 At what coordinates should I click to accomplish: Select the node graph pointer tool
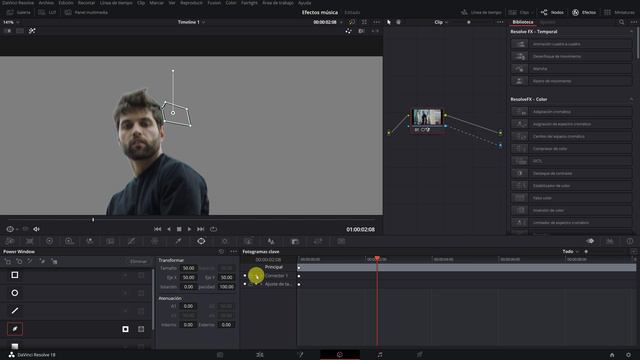[389, 22]
